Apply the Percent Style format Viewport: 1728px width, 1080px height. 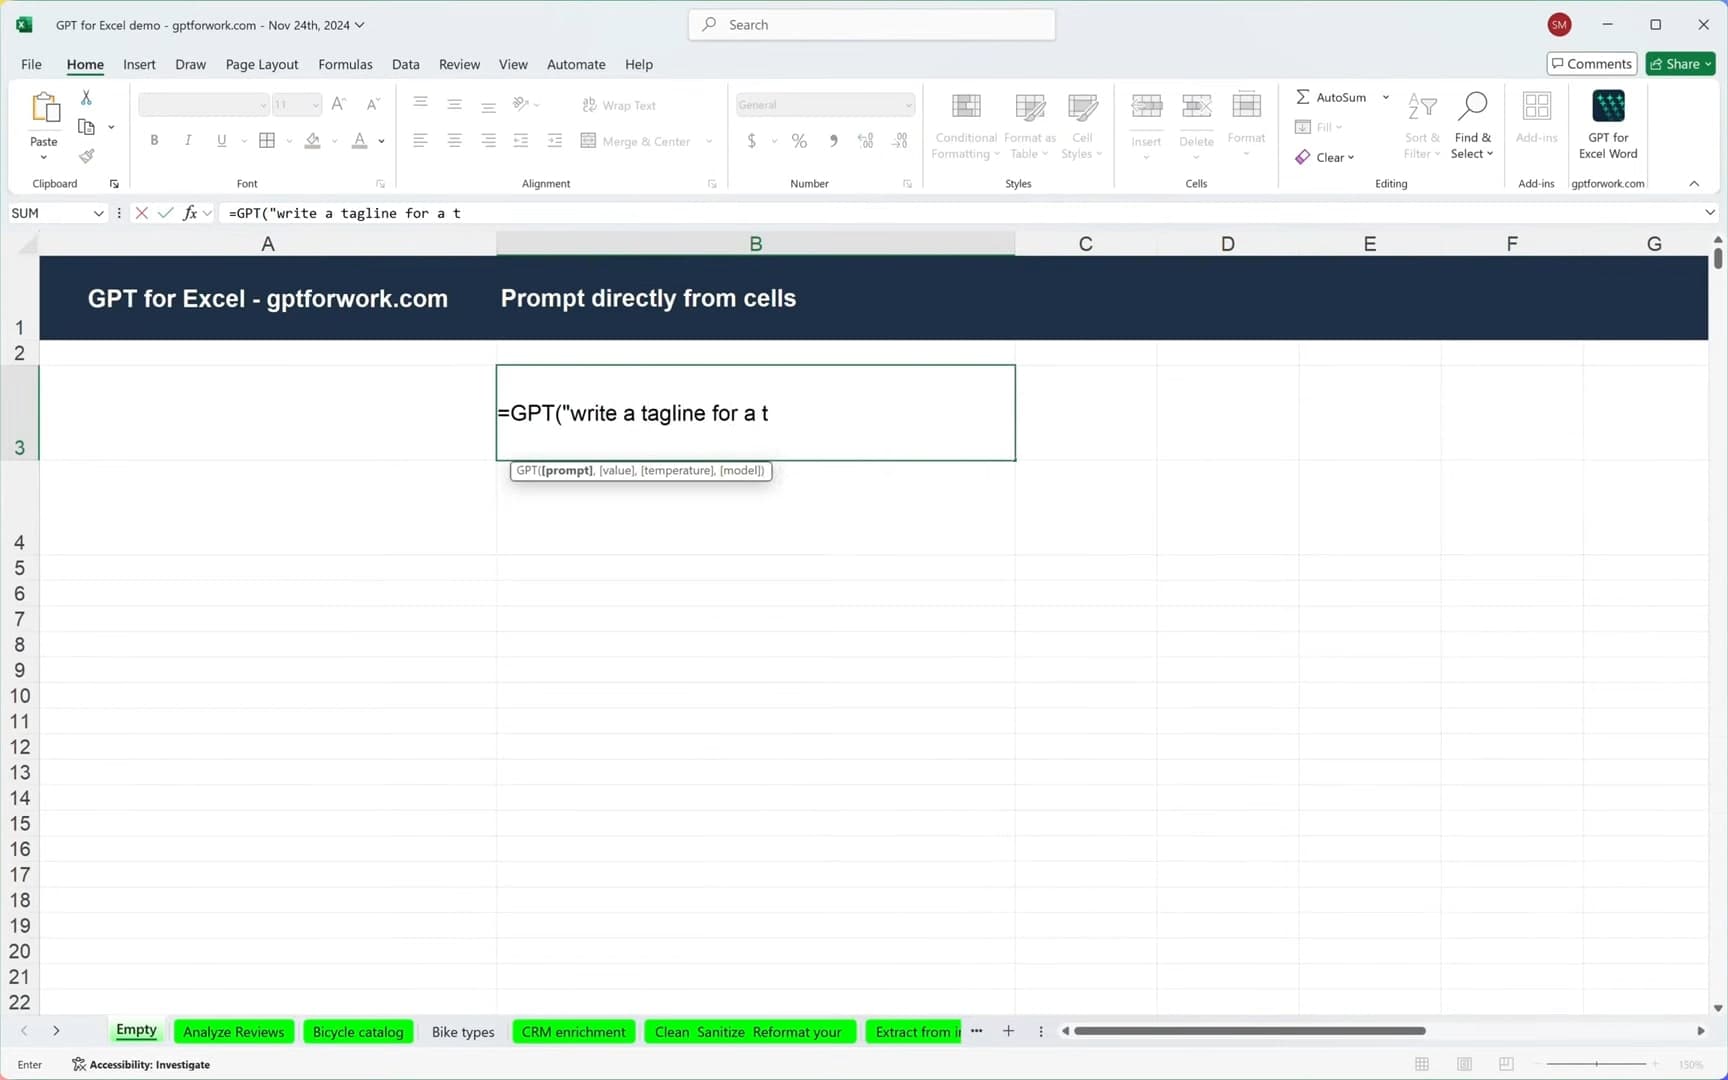[799, 141]
